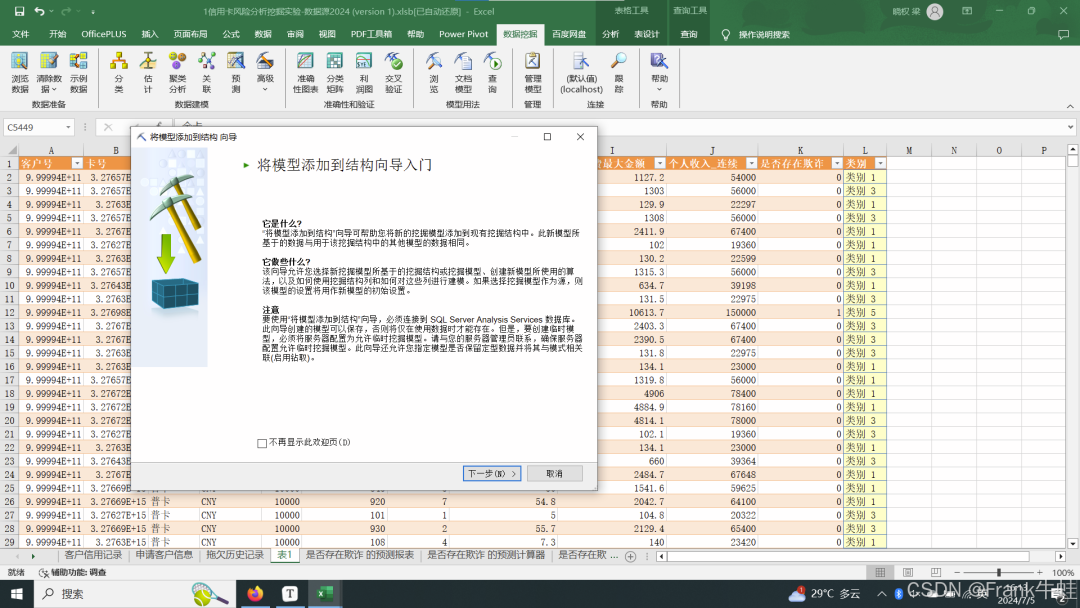Launch the 估计 estimate tool
1080x608 pixels.
point(148,72)
